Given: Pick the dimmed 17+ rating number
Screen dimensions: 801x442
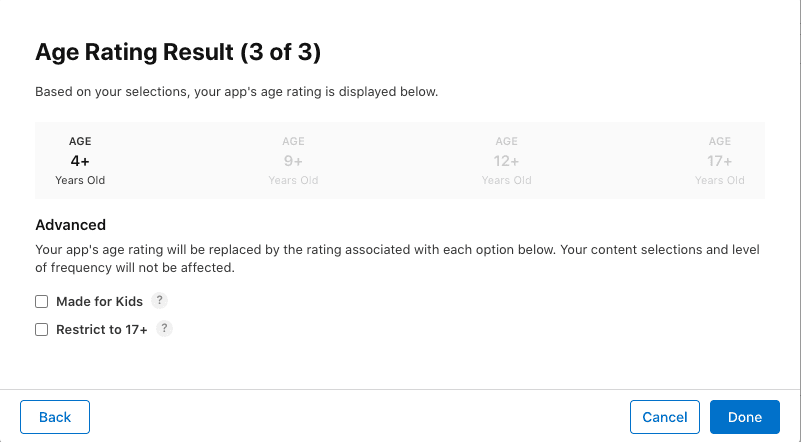Looking at the screenshot, I should [x=720, y=160].
